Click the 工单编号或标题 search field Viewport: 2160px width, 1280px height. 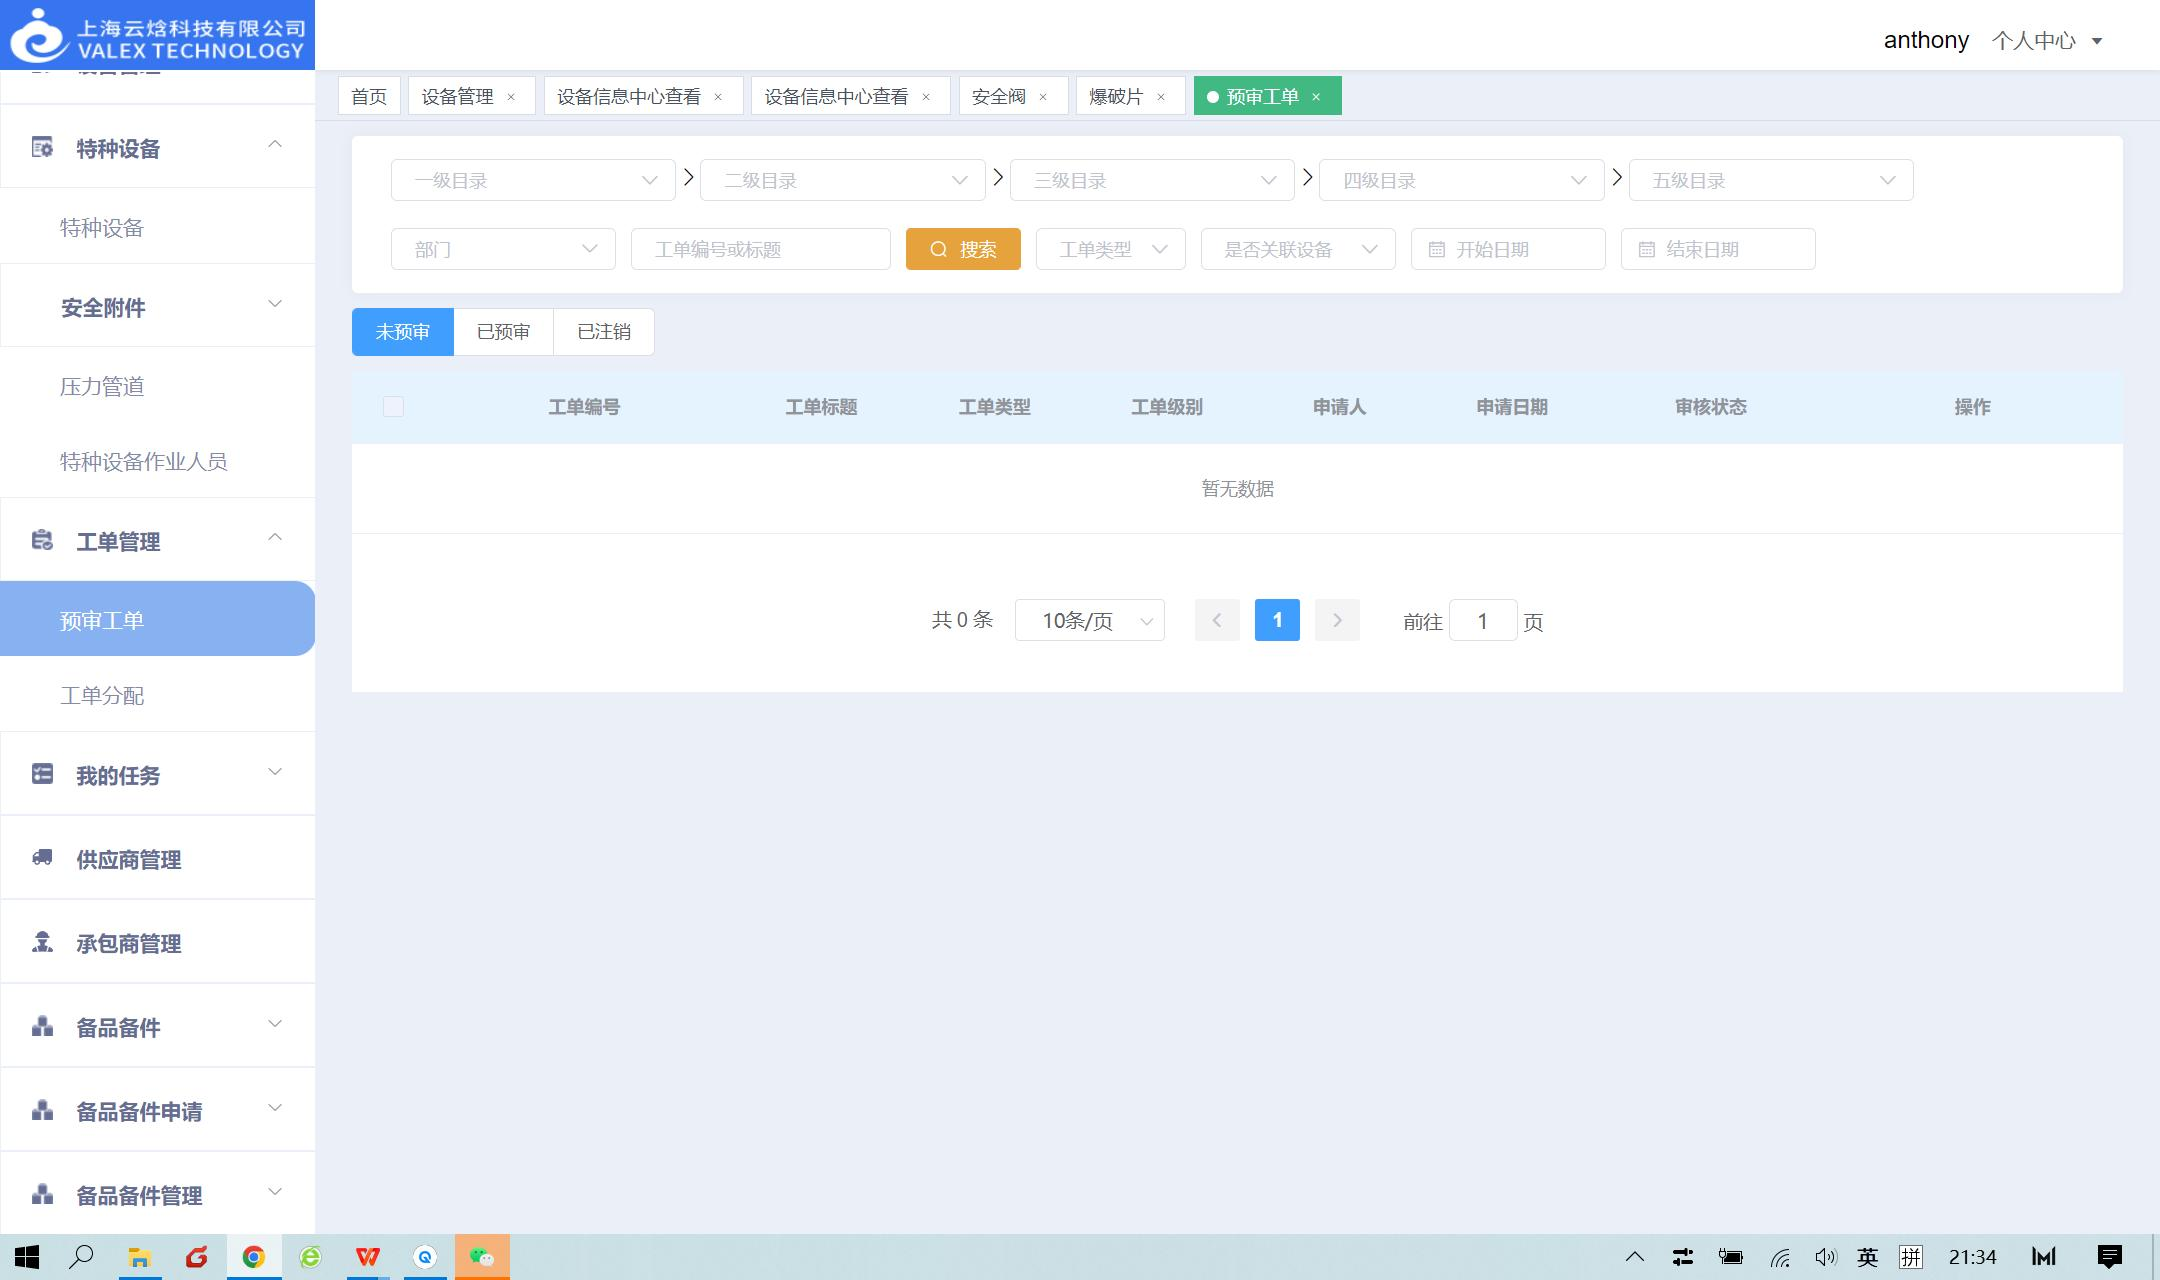click(x=760, y=249)
